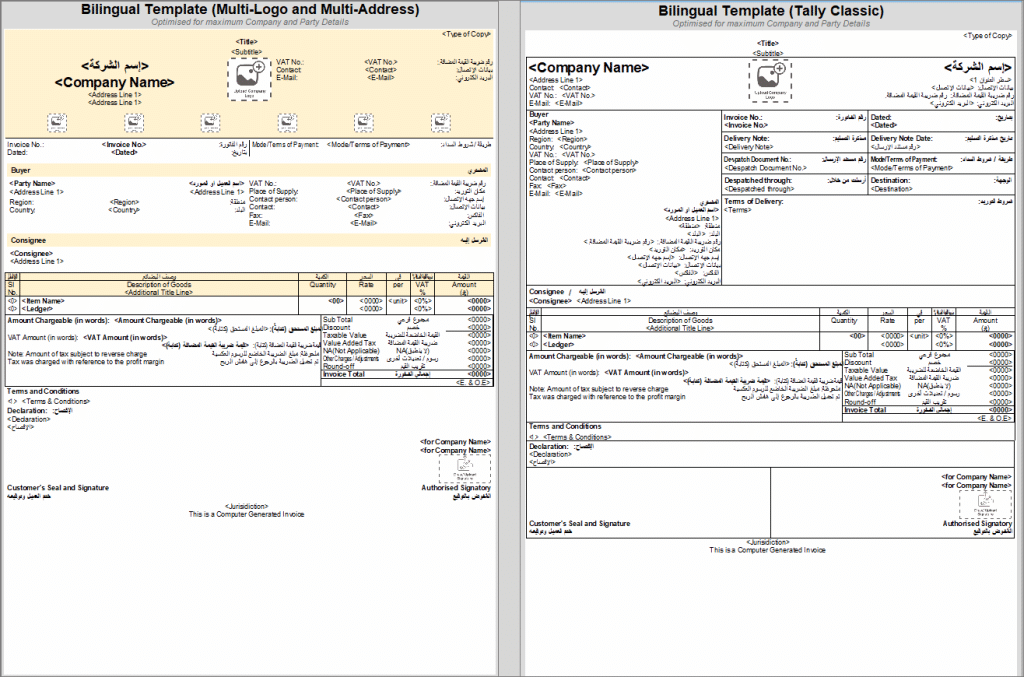This screenshot has height=677, width=1024.
Task: Click Delivery Note Date field in Tally Classic template
Action: tap(941, 142)
